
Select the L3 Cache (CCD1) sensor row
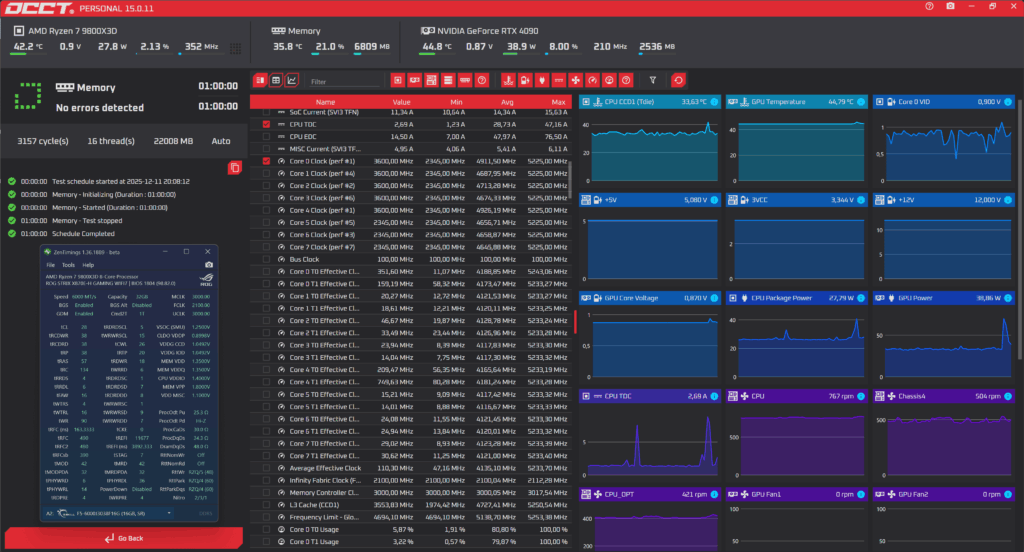click(x=411, y=505)
